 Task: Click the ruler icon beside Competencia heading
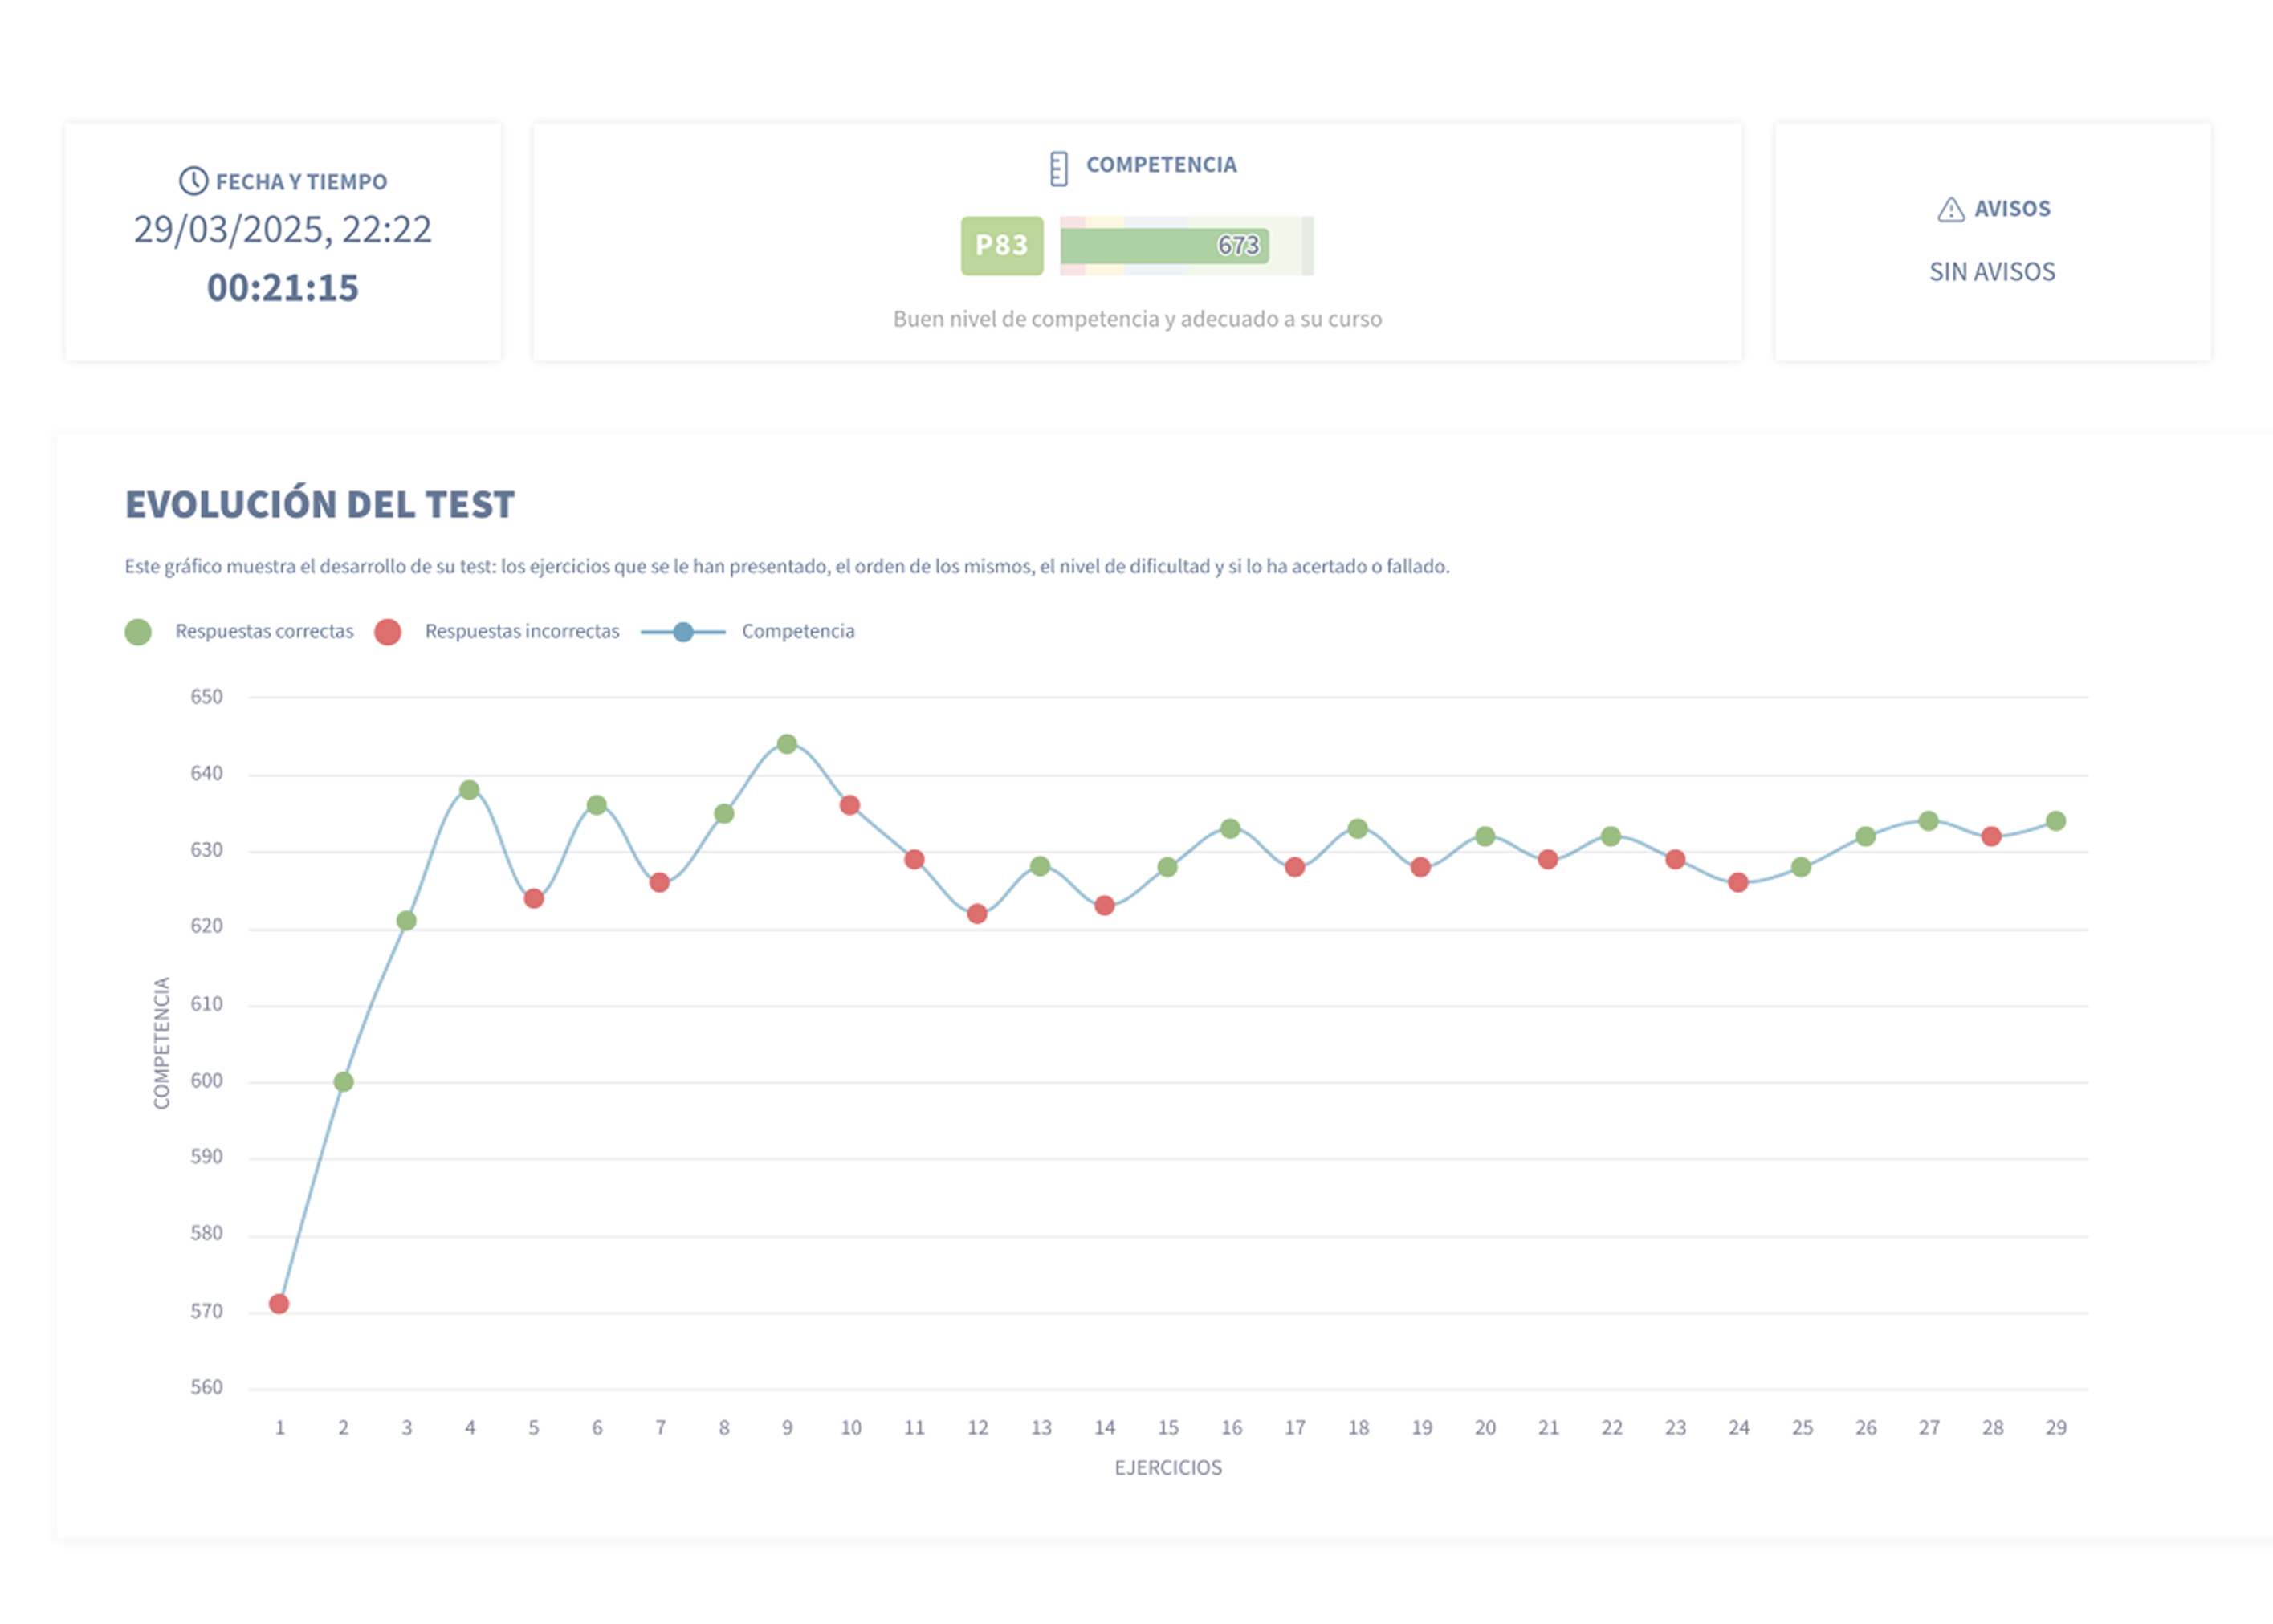pos(1058,168)
